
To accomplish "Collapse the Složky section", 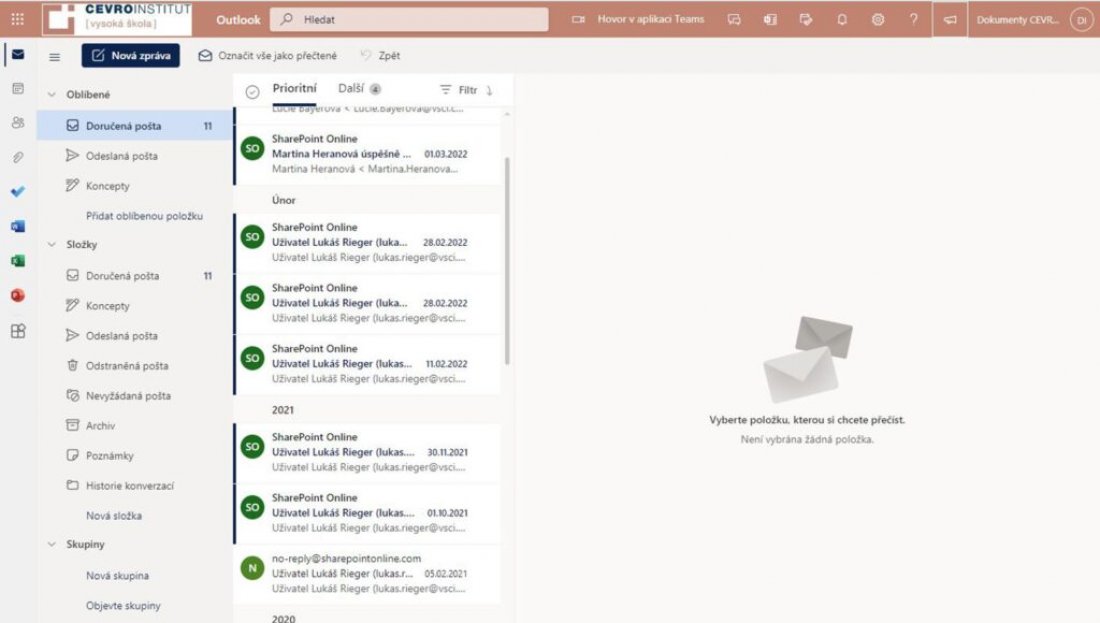I will point(52,244).
